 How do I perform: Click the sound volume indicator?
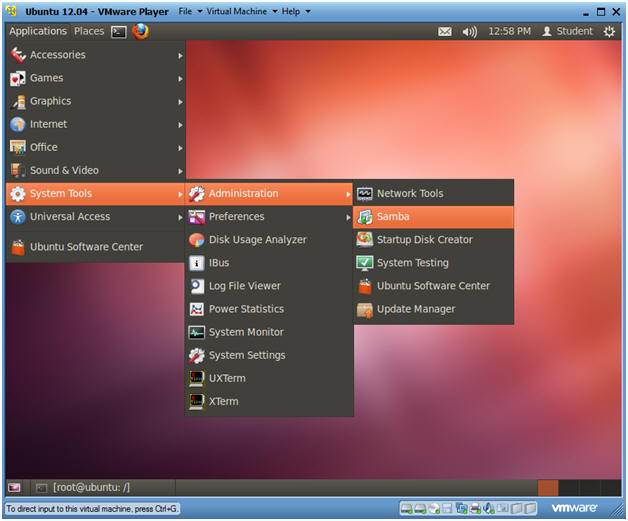point(469,32)
